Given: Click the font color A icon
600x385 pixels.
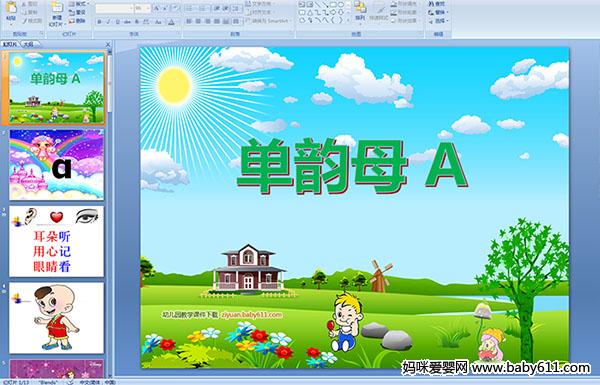Looking at the screenshot, I should (x=171, y=22).
